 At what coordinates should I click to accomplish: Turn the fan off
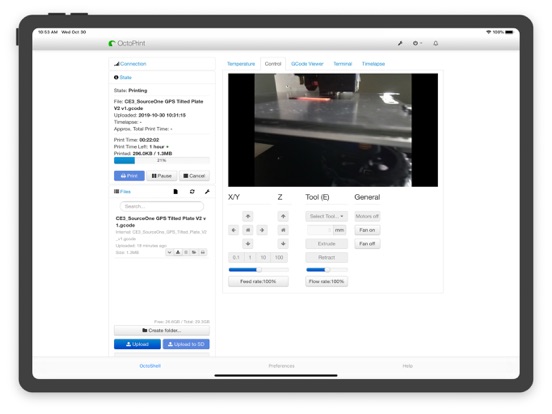click(367, 244)
